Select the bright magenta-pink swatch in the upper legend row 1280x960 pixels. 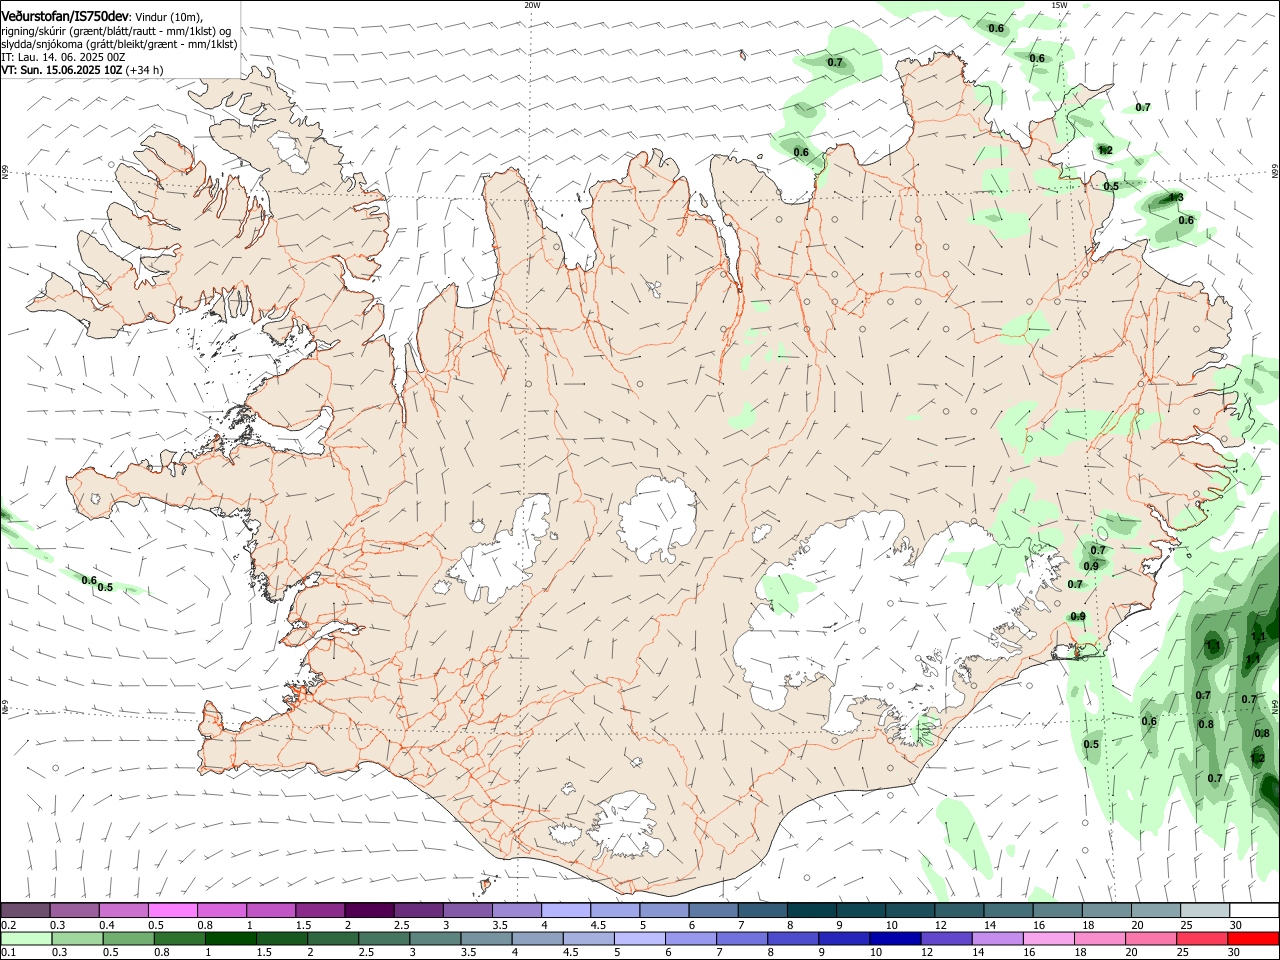(x=172, y=910)
